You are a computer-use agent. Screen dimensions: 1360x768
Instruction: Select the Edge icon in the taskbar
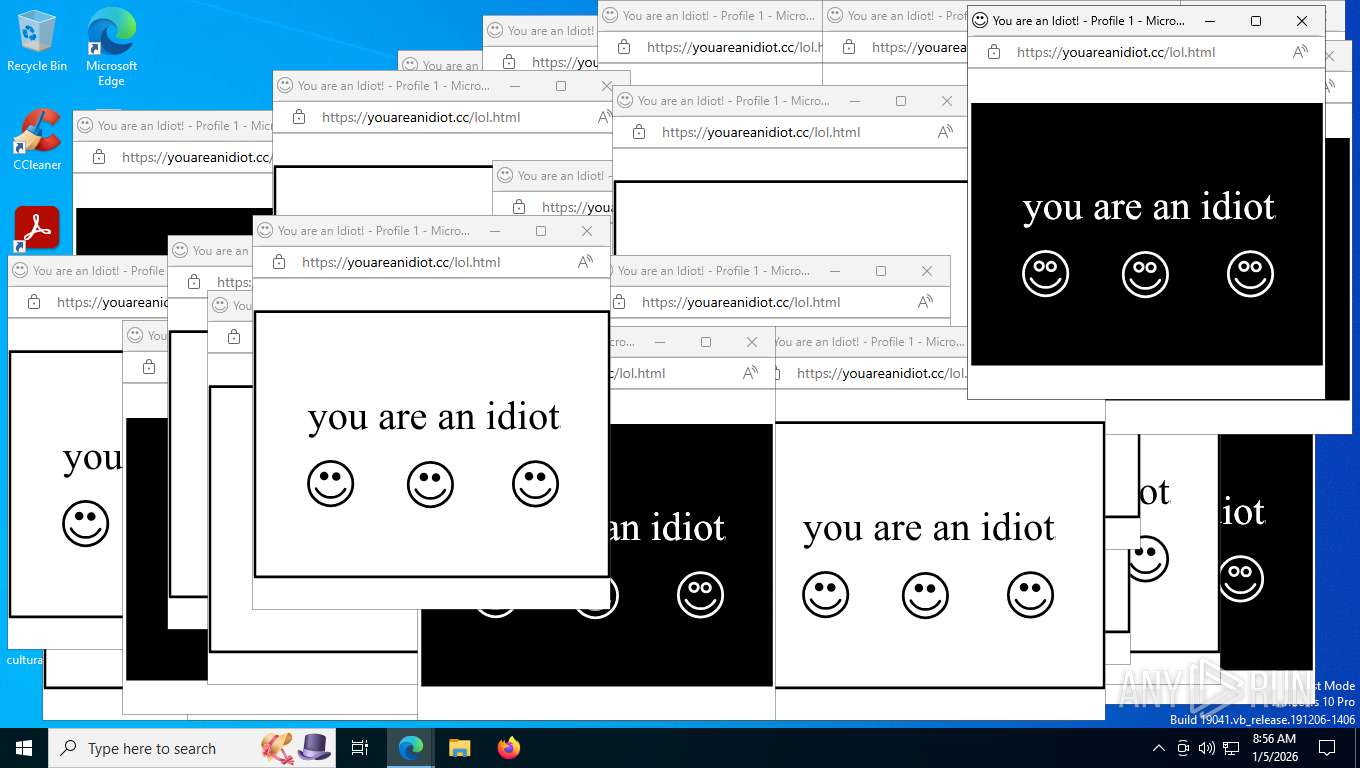(410, 748)
